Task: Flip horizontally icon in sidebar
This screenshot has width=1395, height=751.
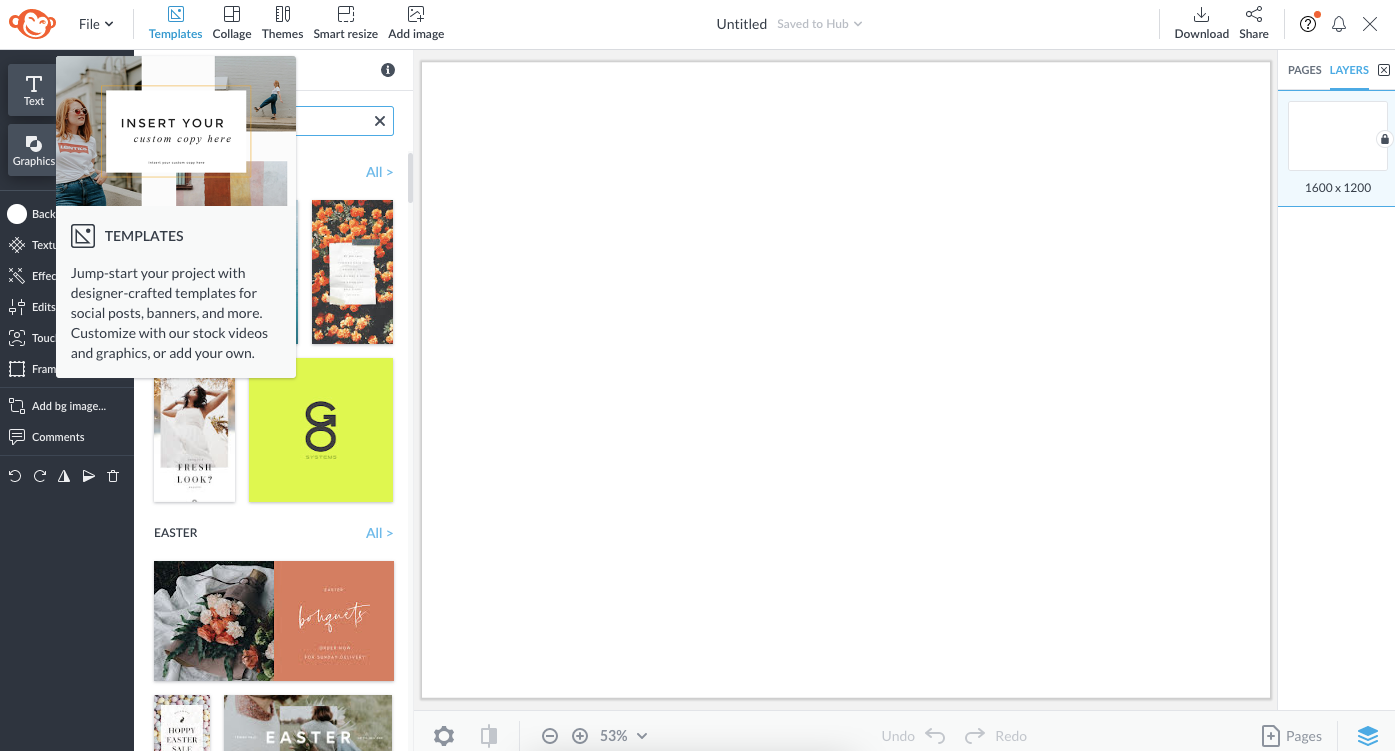Action: (64, 476)
